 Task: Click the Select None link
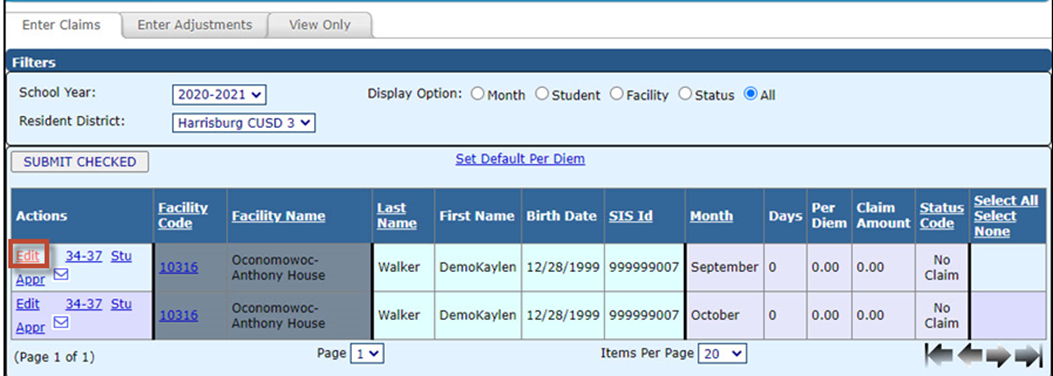[995, 224]
